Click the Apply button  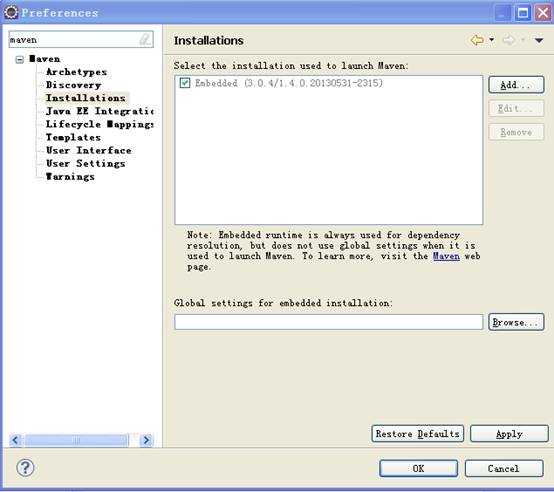(x=509, y=433)
